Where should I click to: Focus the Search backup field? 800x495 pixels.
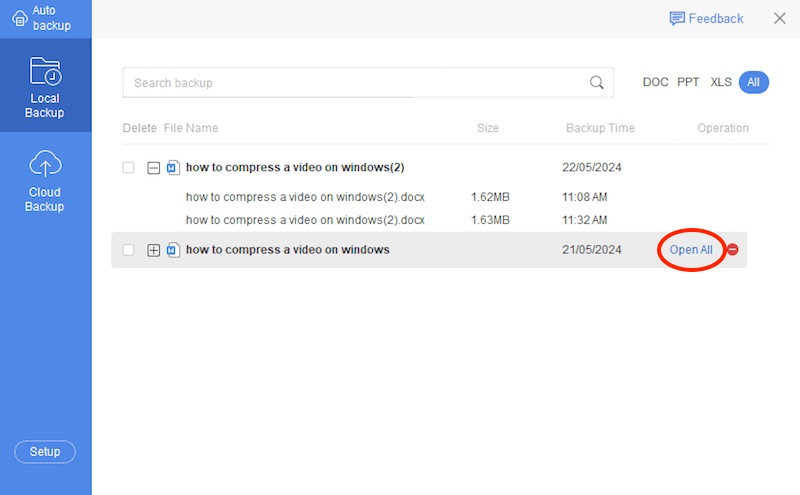355,83
